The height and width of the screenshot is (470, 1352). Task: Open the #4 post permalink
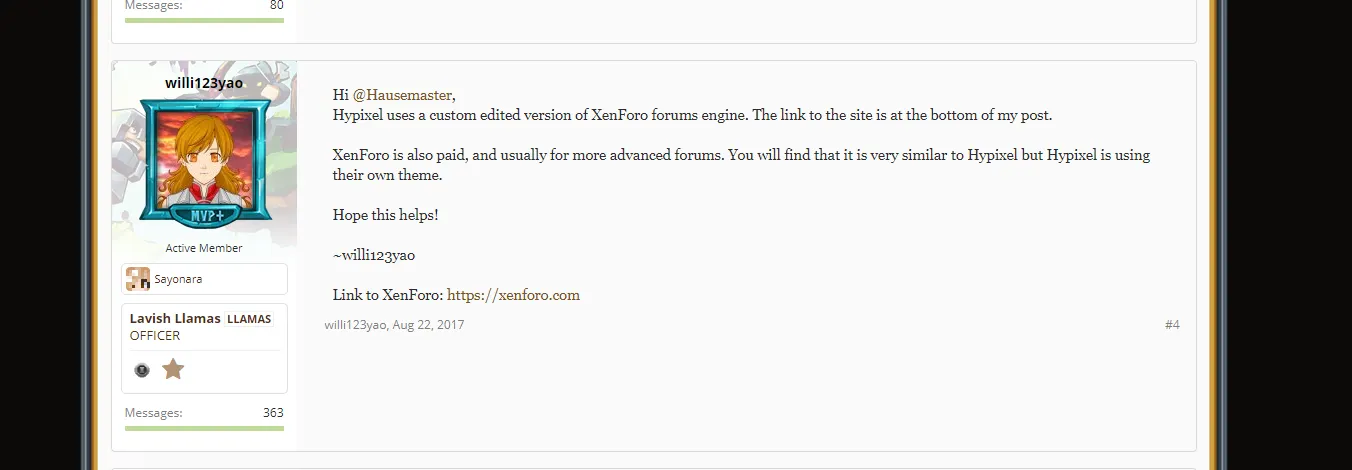coord(1172,325)
